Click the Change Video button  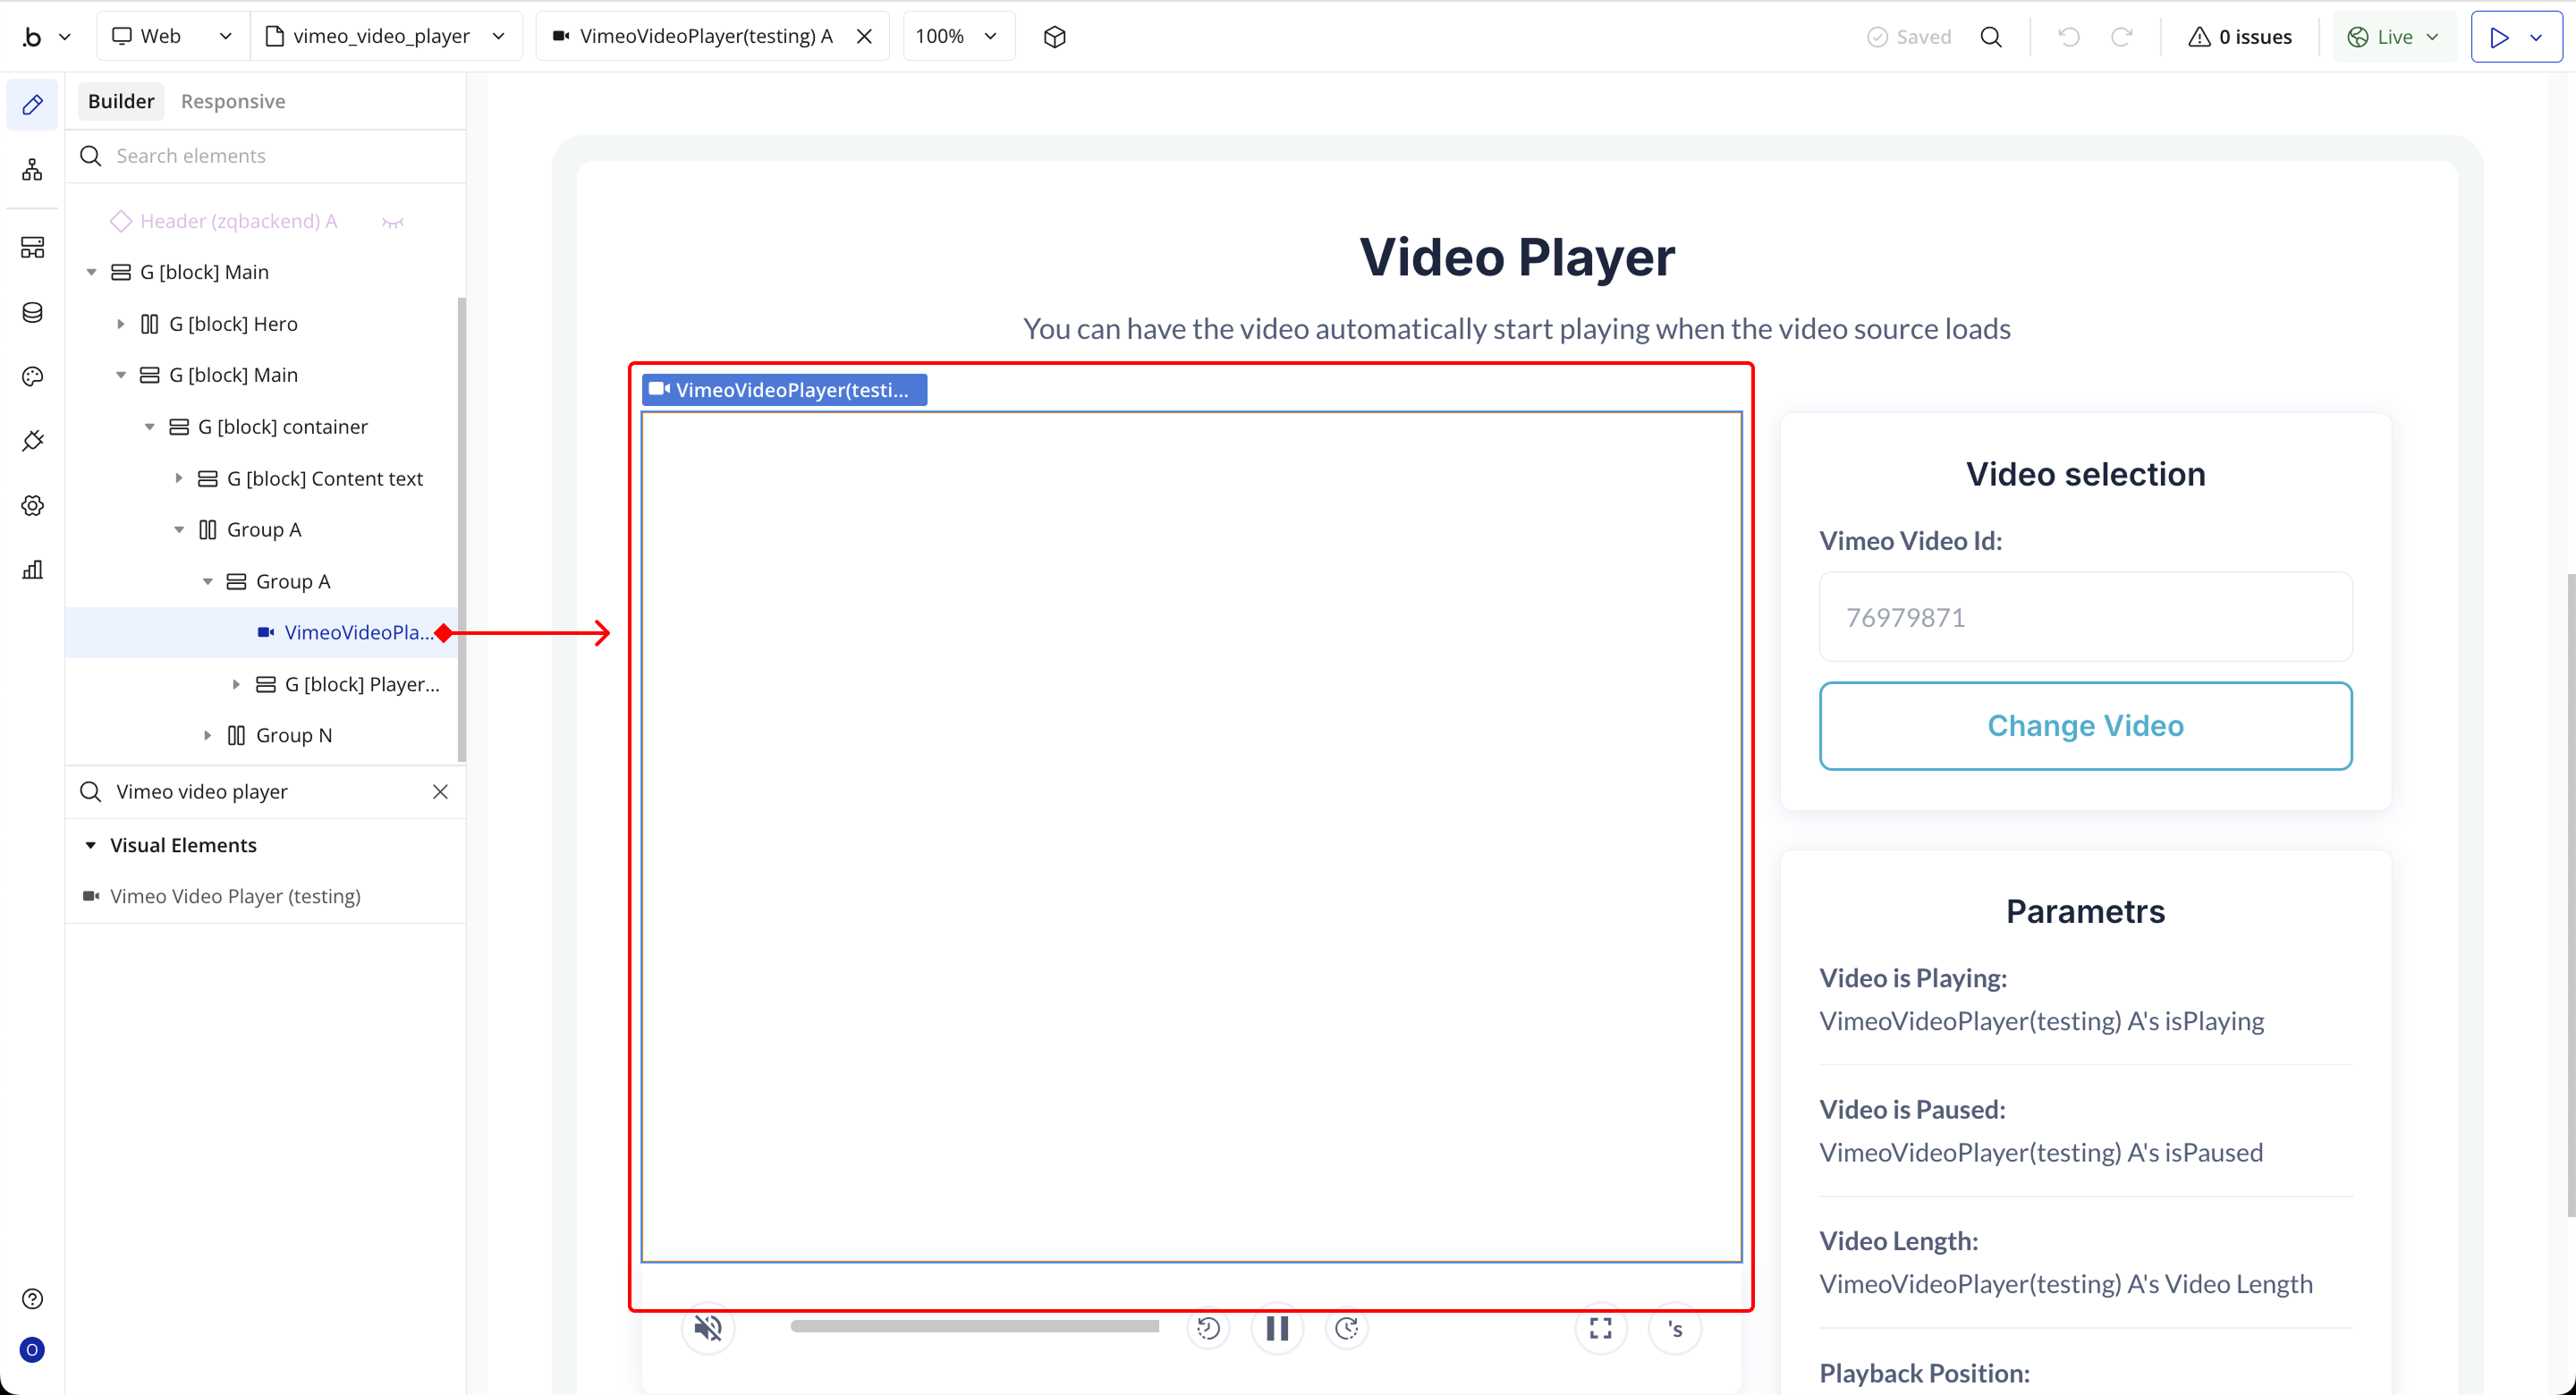[x=2085, y=726]
